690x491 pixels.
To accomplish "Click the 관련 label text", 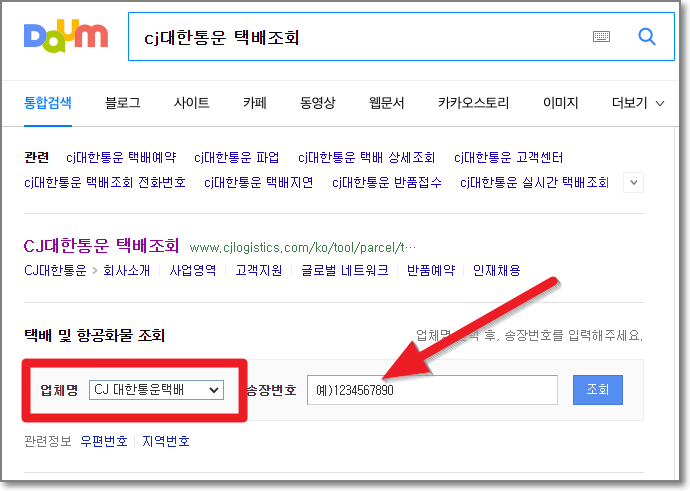I will coord(36,158).
